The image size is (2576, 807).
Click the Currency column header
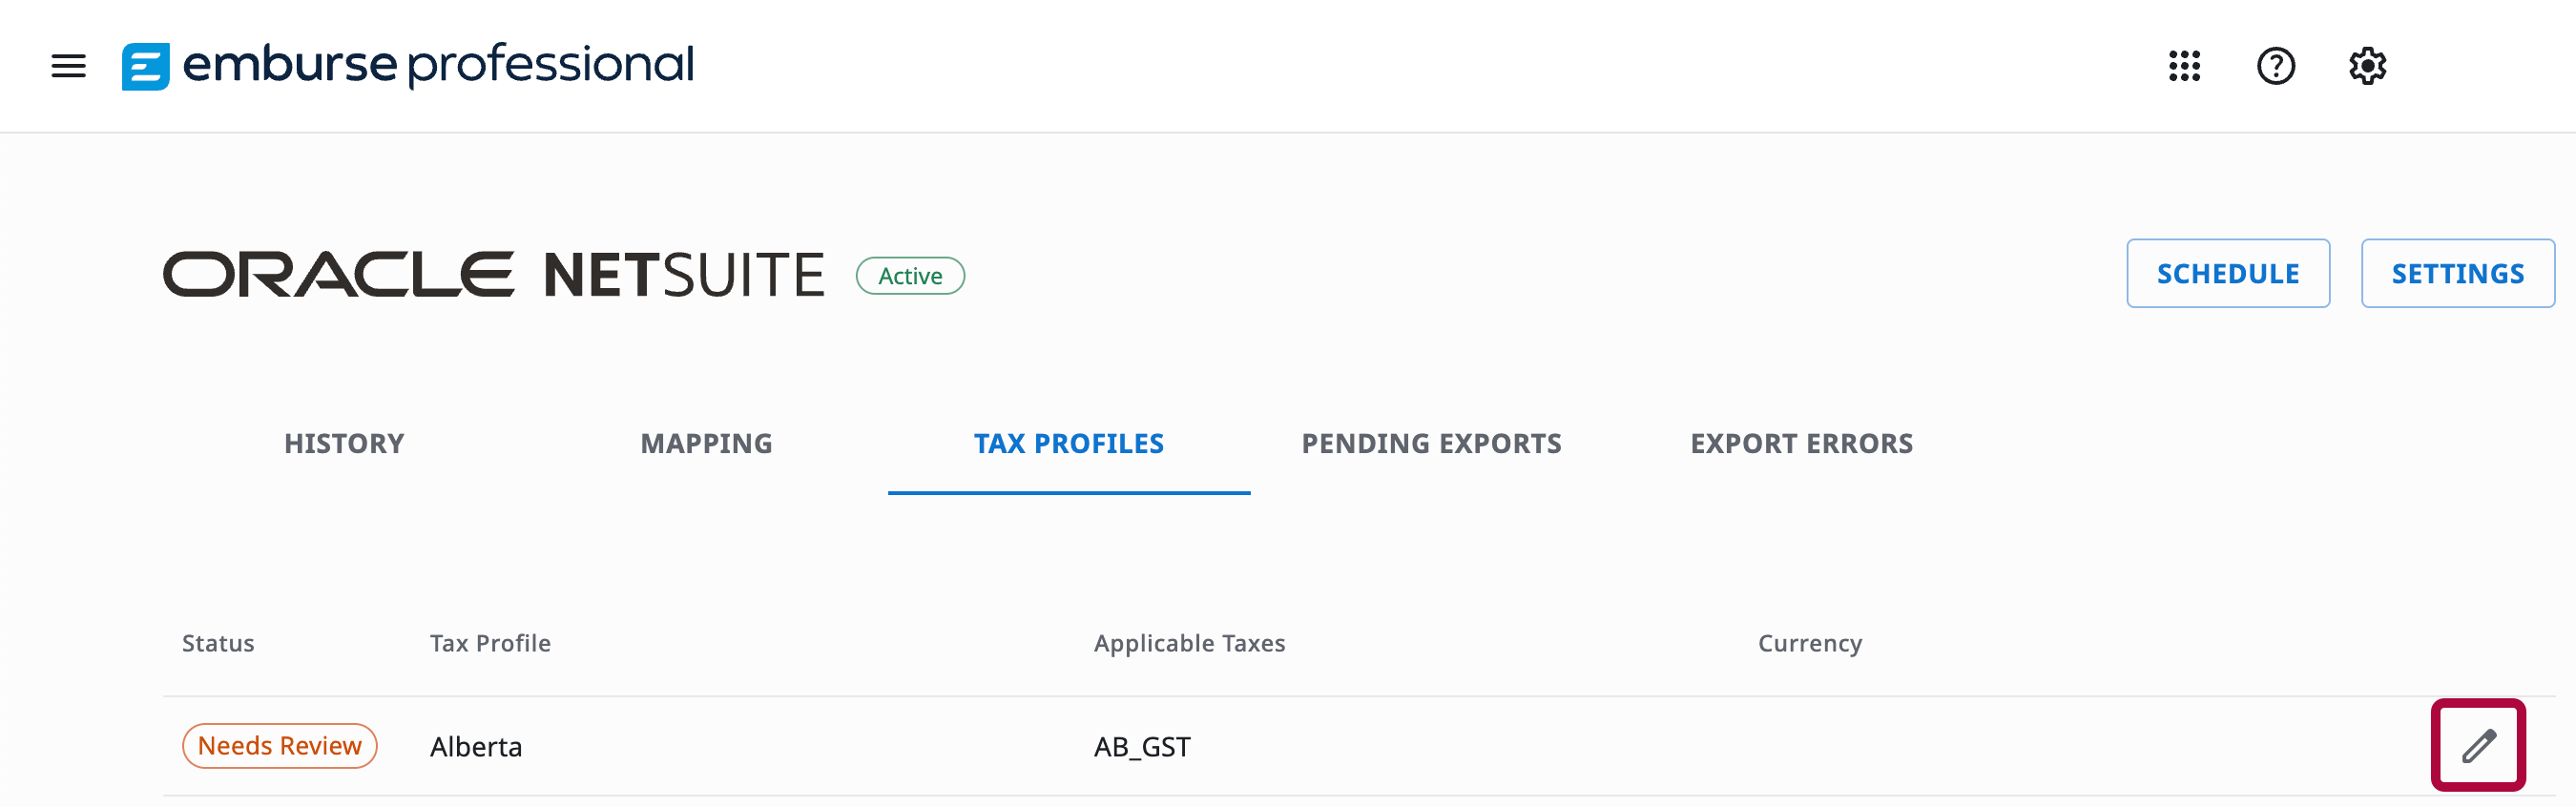point(1809,643)
